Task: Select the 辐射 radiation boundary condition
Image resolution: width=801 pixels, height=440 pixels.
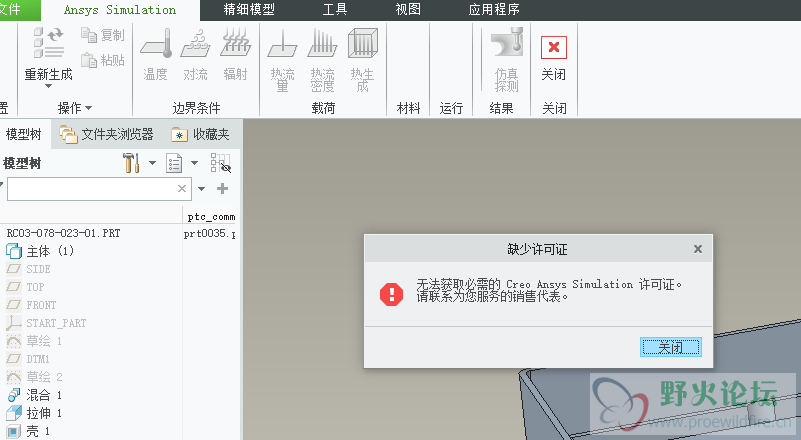Action: (235, 55)
